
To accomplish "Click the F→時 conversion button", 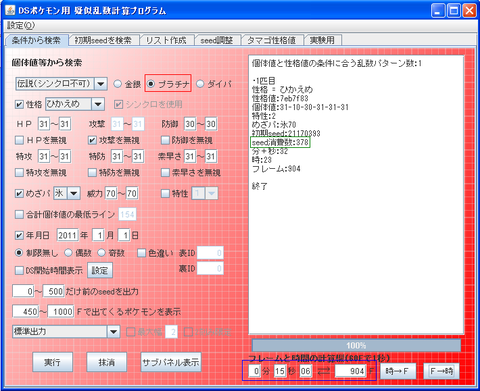I will coord(441,371).
